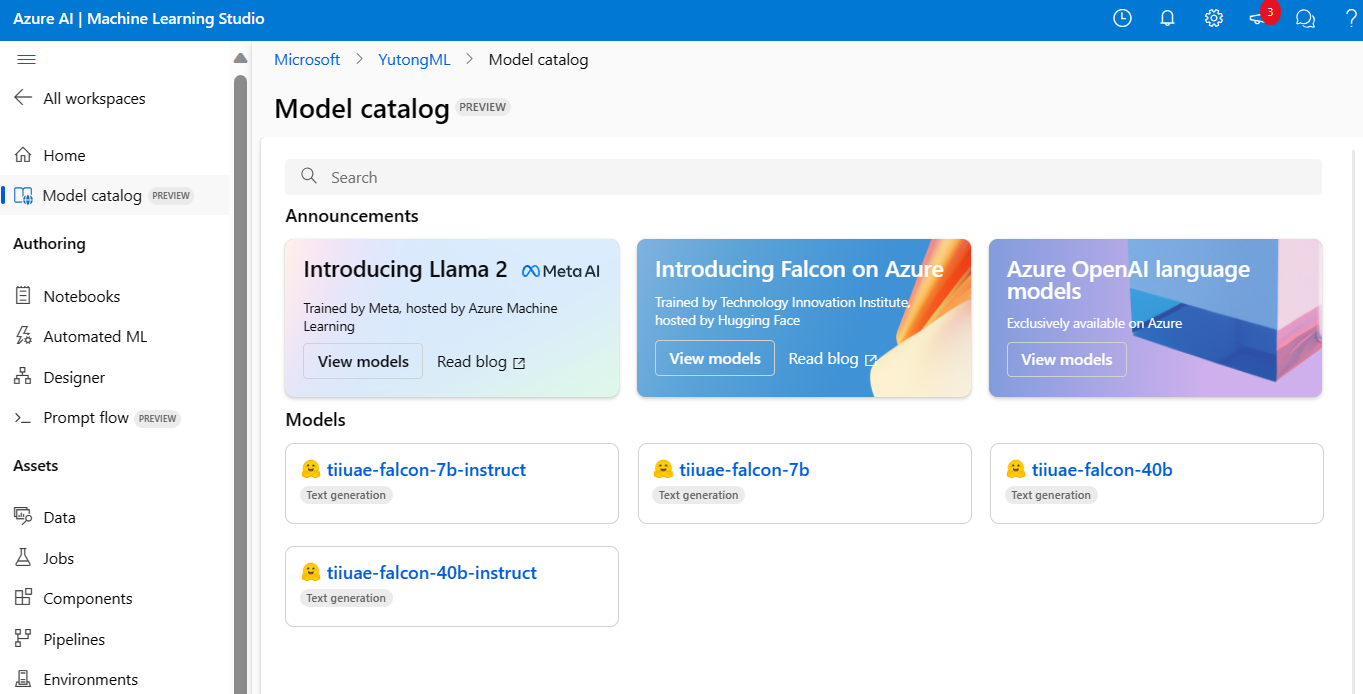Click the megaphone updates icon with badge
Viewport: 1363px width, 694px height.
(1259, 18)
